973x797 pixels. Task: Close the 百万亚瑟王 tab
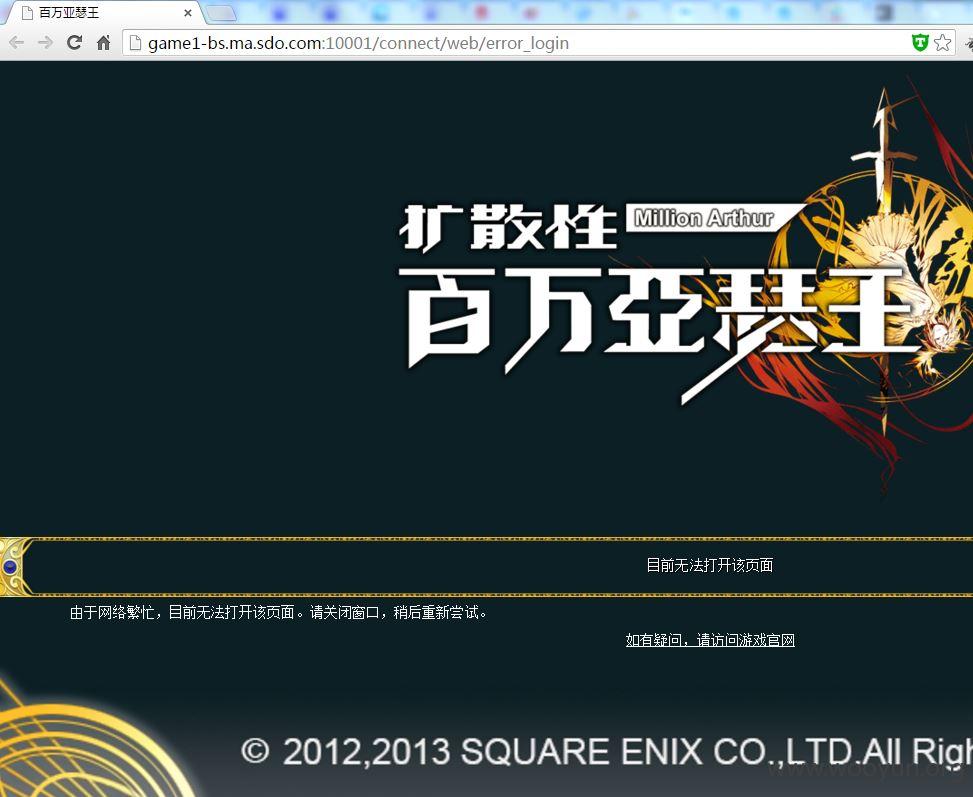[188, 13]
